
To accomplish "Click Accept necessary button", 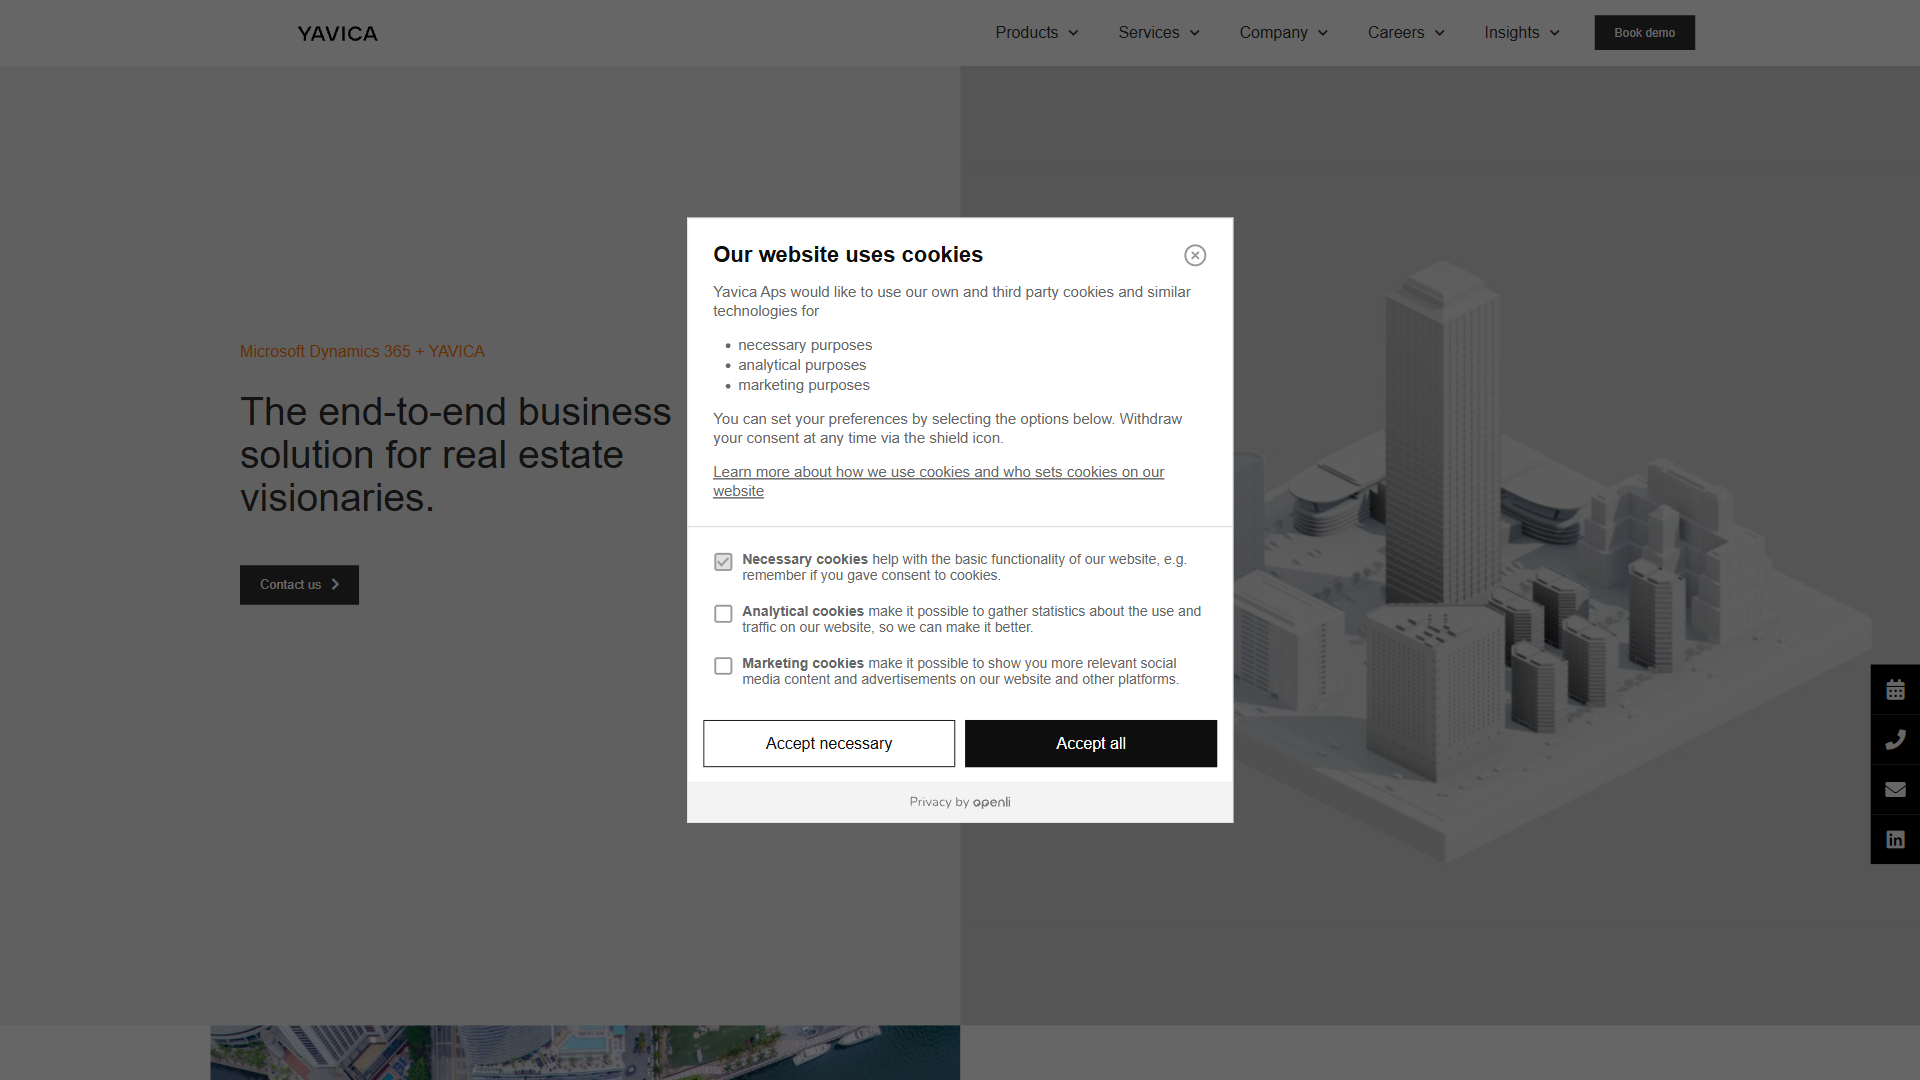I will pos(828,742).
